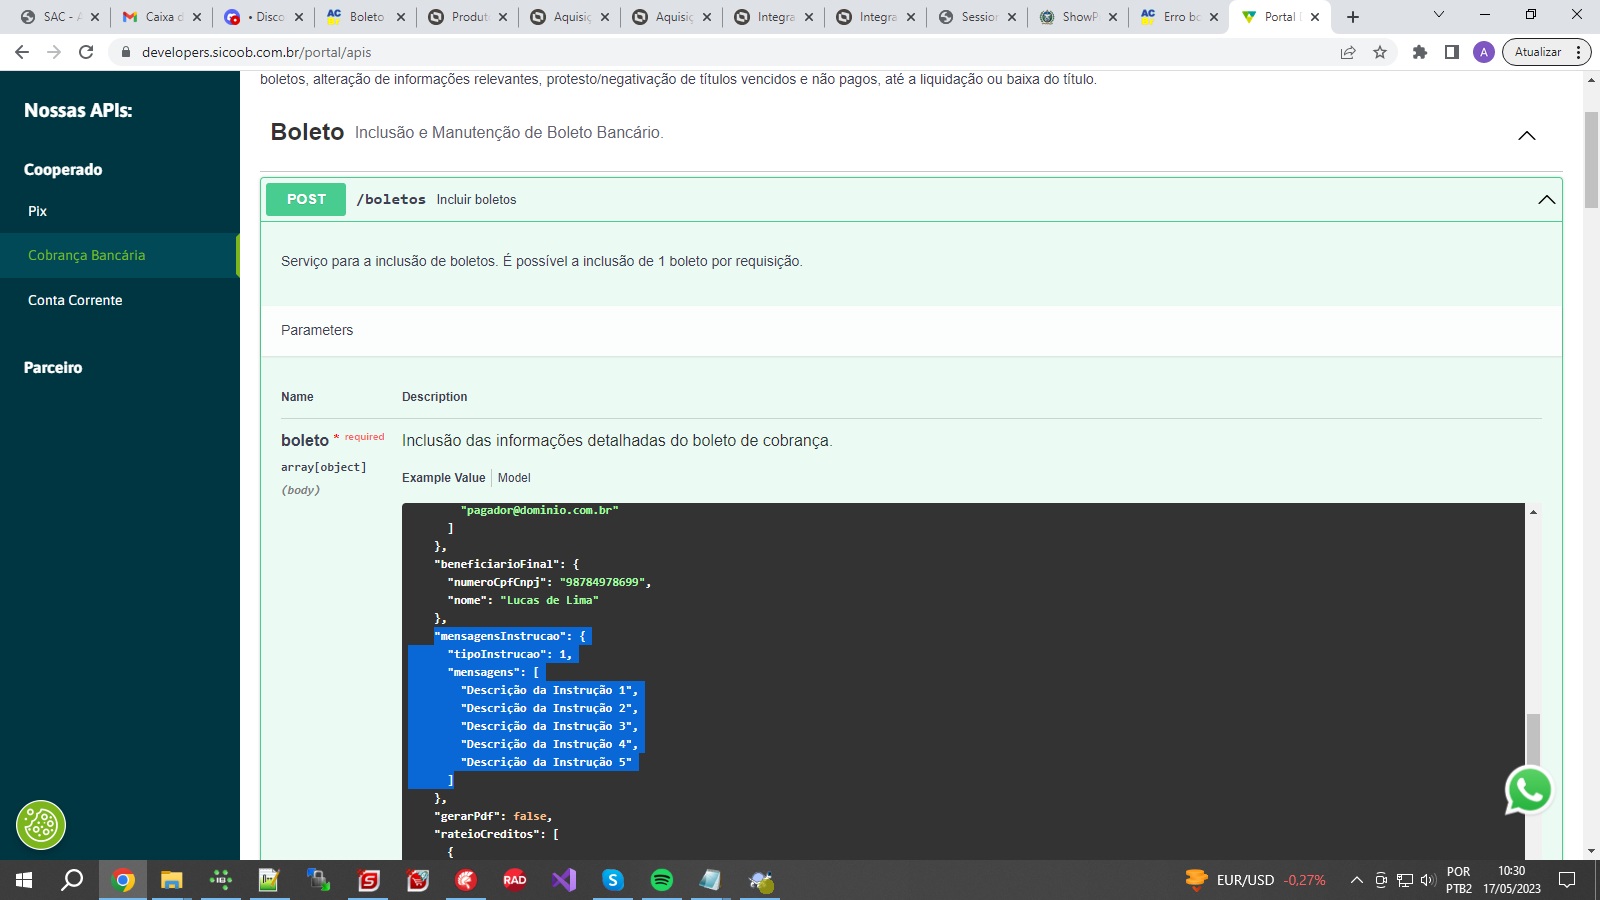
Task: Go forward using the browser forward arrow
Action: pyautogui.click(x=54, y=52)
